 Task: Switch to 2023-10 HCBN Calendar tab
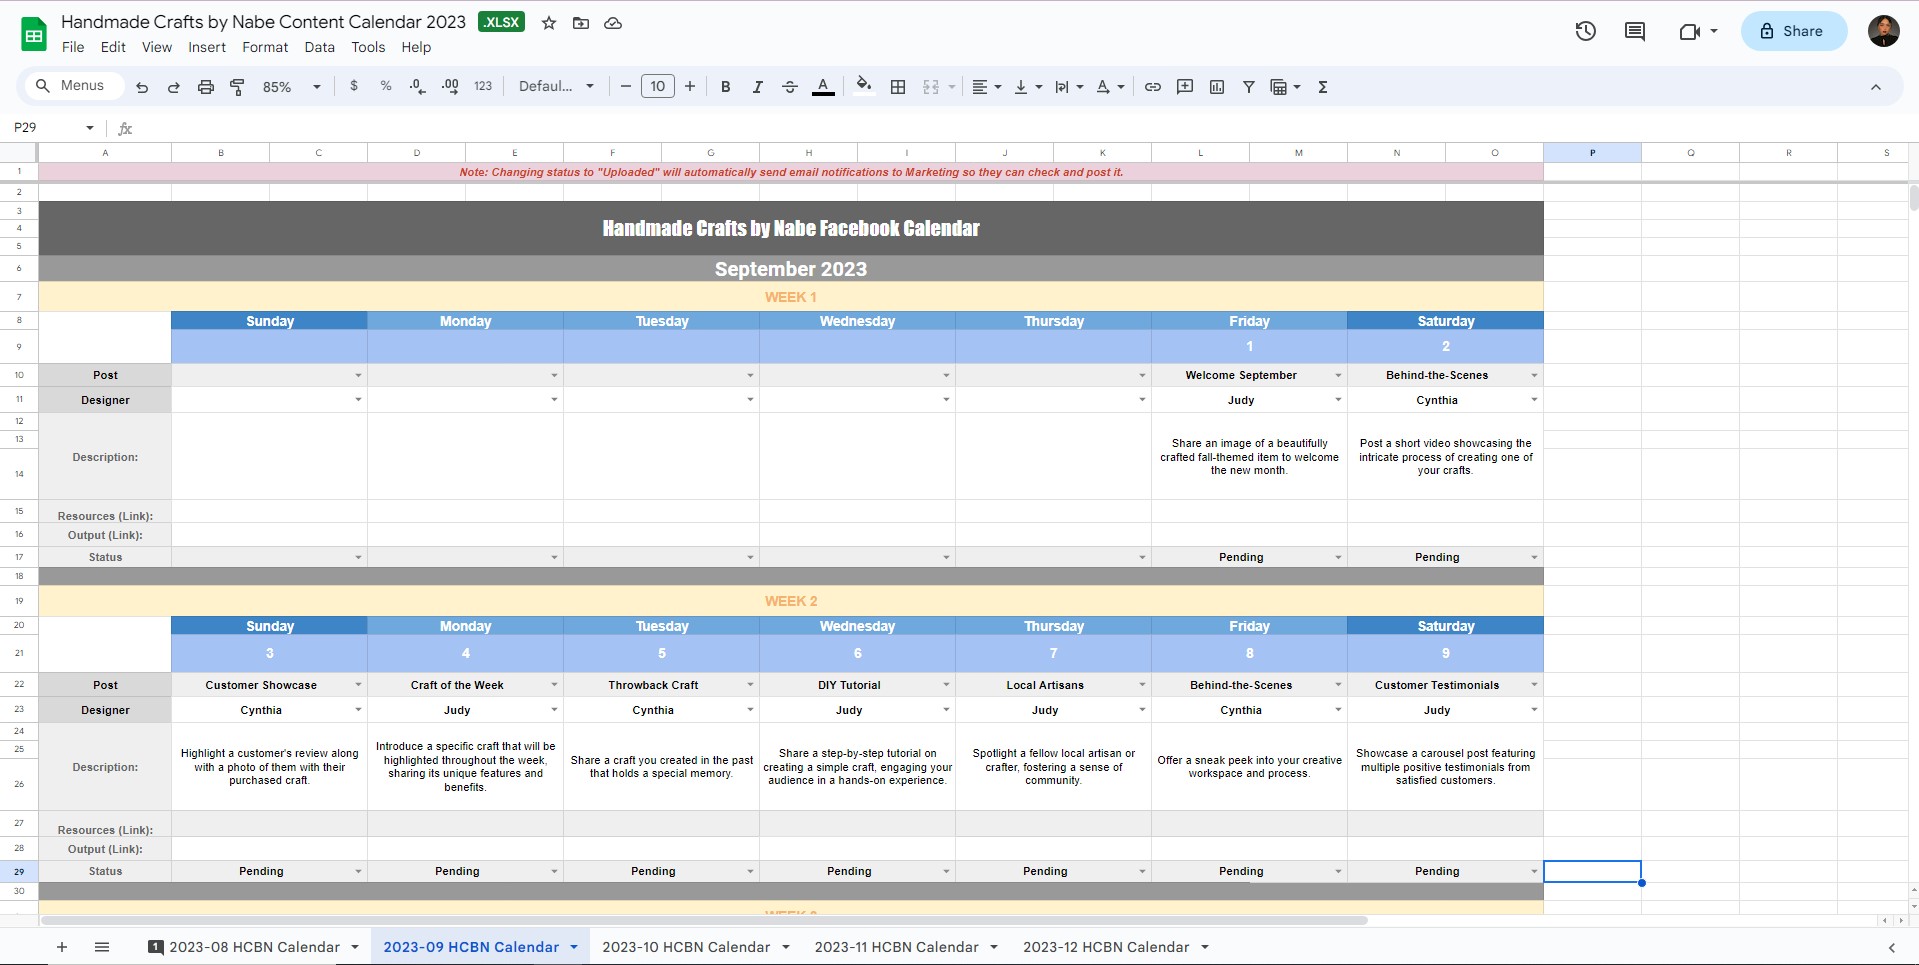[686, 947]
